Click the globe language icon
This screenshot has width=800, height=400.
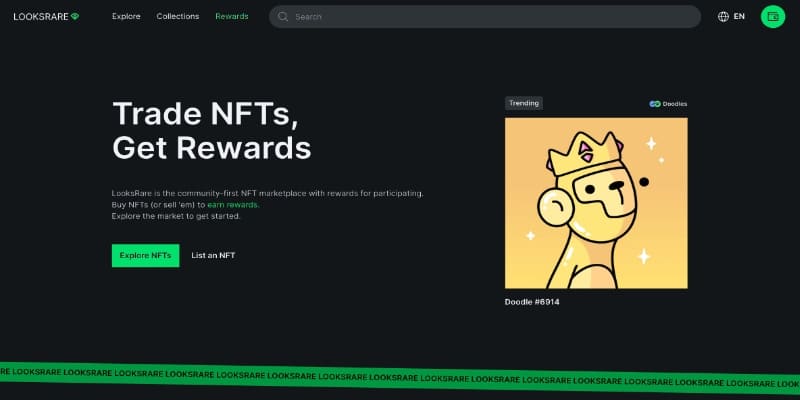pyautogui.click(x=723, y=16)
